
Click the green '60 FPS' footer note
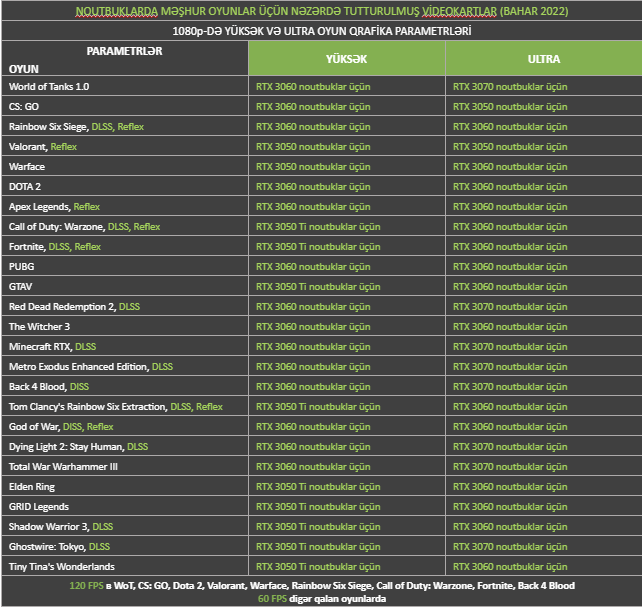tap(272, 599)
